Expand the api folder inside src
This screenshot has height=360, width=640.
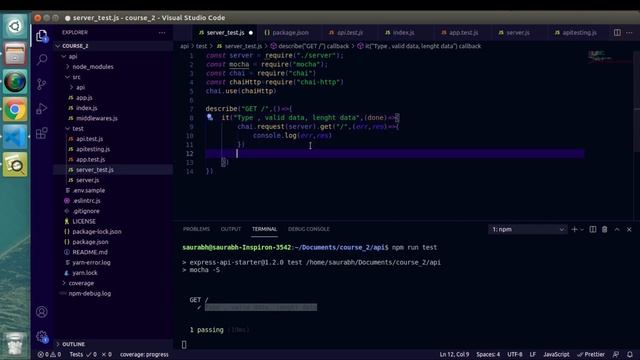80,87
